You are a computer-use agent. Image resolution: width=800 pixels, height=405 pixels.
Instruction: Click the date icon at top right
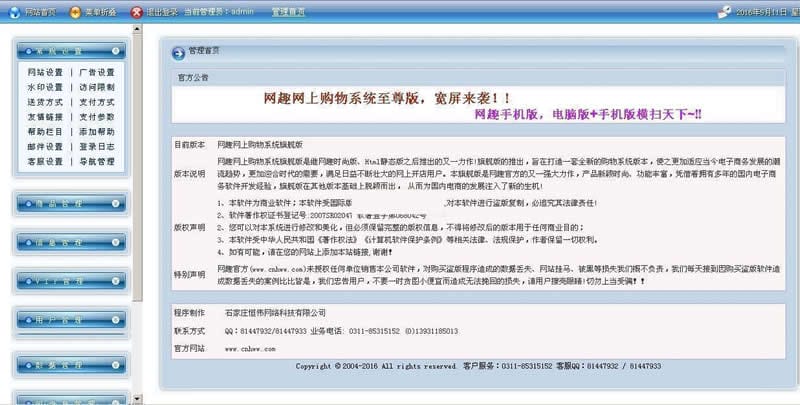tap(724, 12)
